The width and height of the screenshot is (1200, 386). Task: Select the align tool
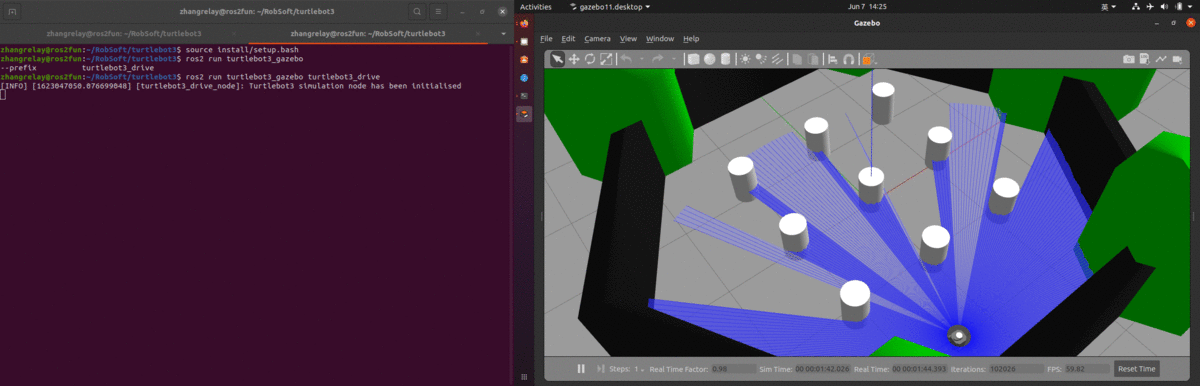[x=833, y=59]
